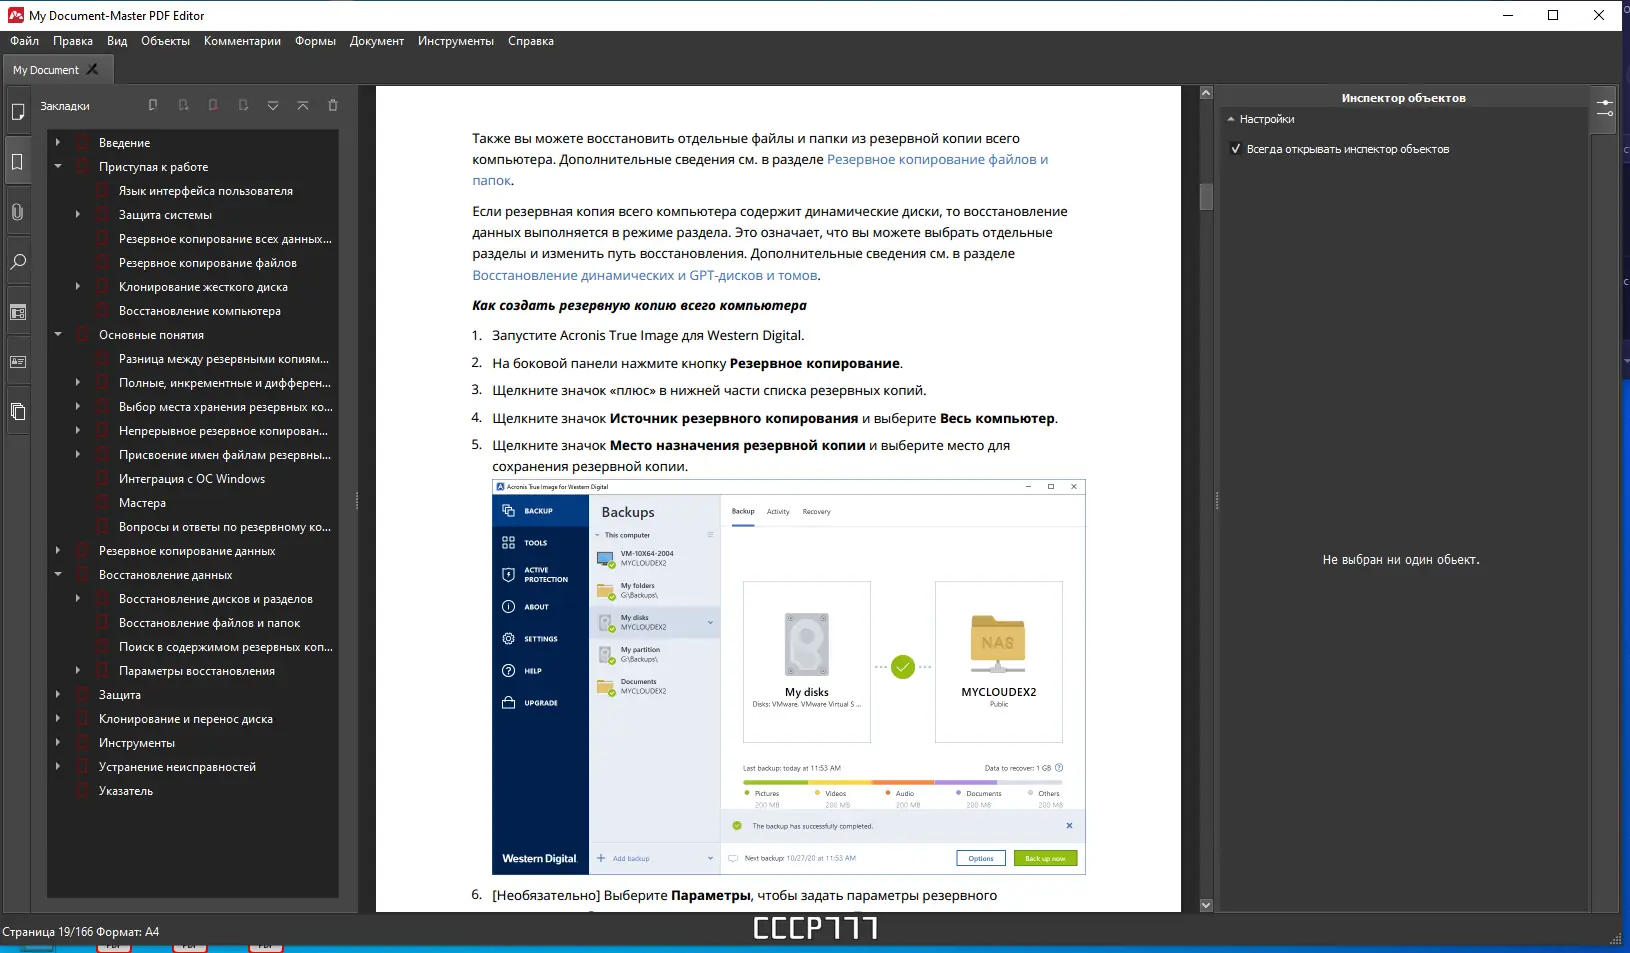Collapse all bookmarks with the up-chevron icon
This screenshot has height=953, width=1630.
tap(303, 105)
